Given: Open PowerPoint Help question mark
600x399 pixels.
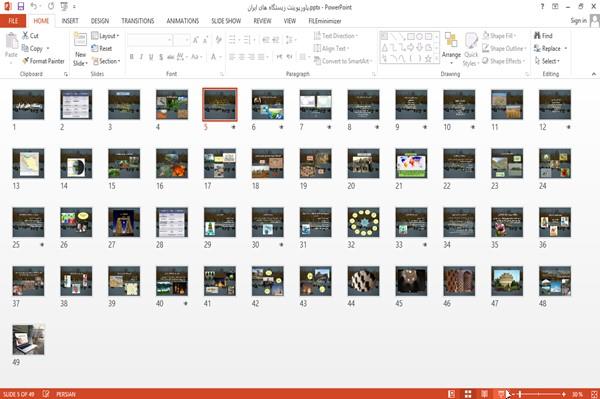Looking at the screenshot, I should pos(542,7).
